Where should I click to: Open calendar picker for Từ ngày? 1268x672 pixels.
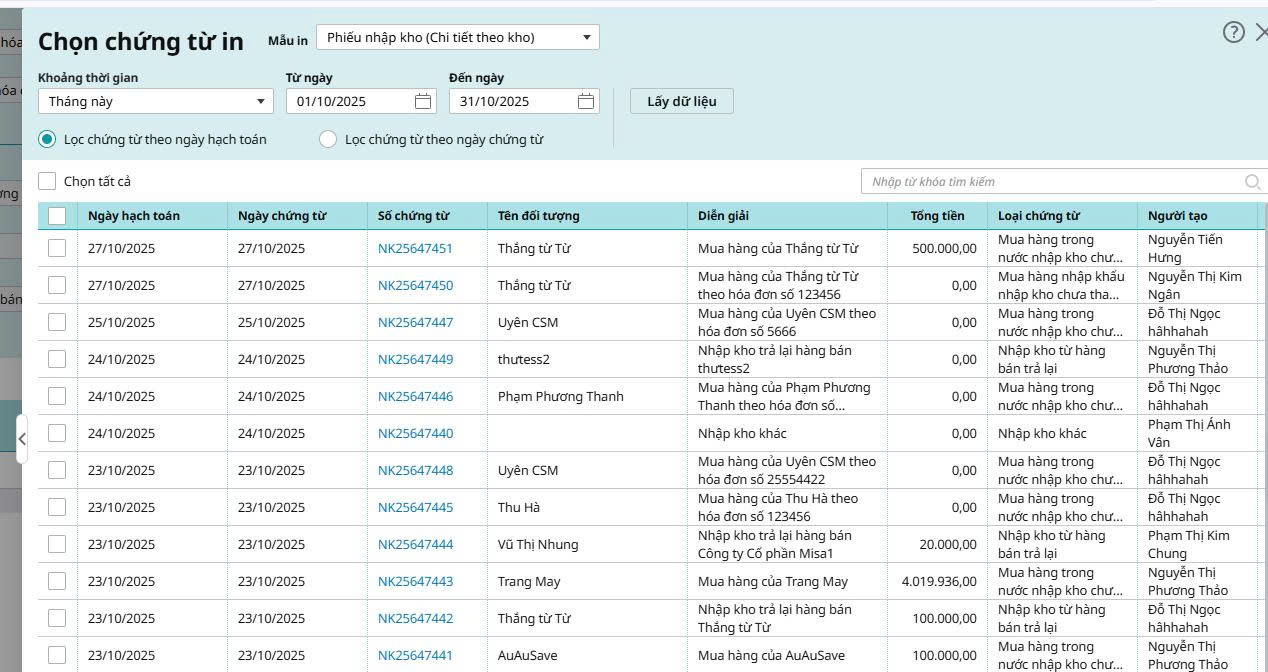[x=423, y=101]
